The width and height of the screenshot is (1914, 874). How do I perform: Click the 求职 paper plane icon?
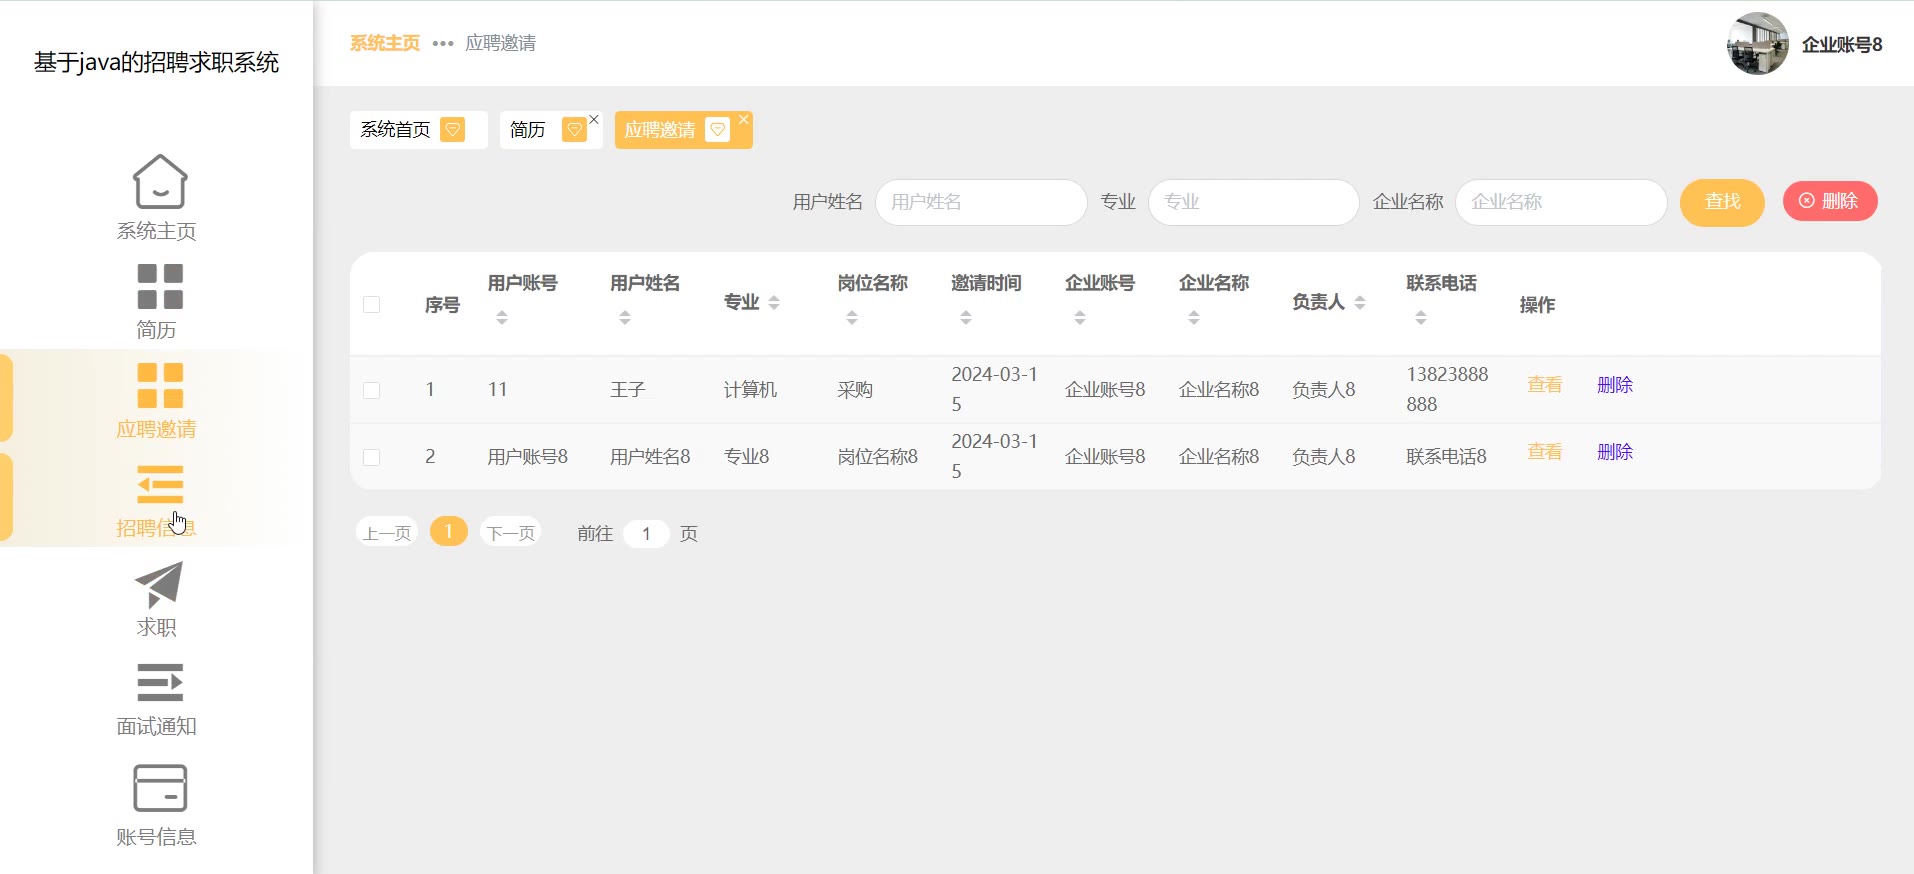tap(158, 585)
